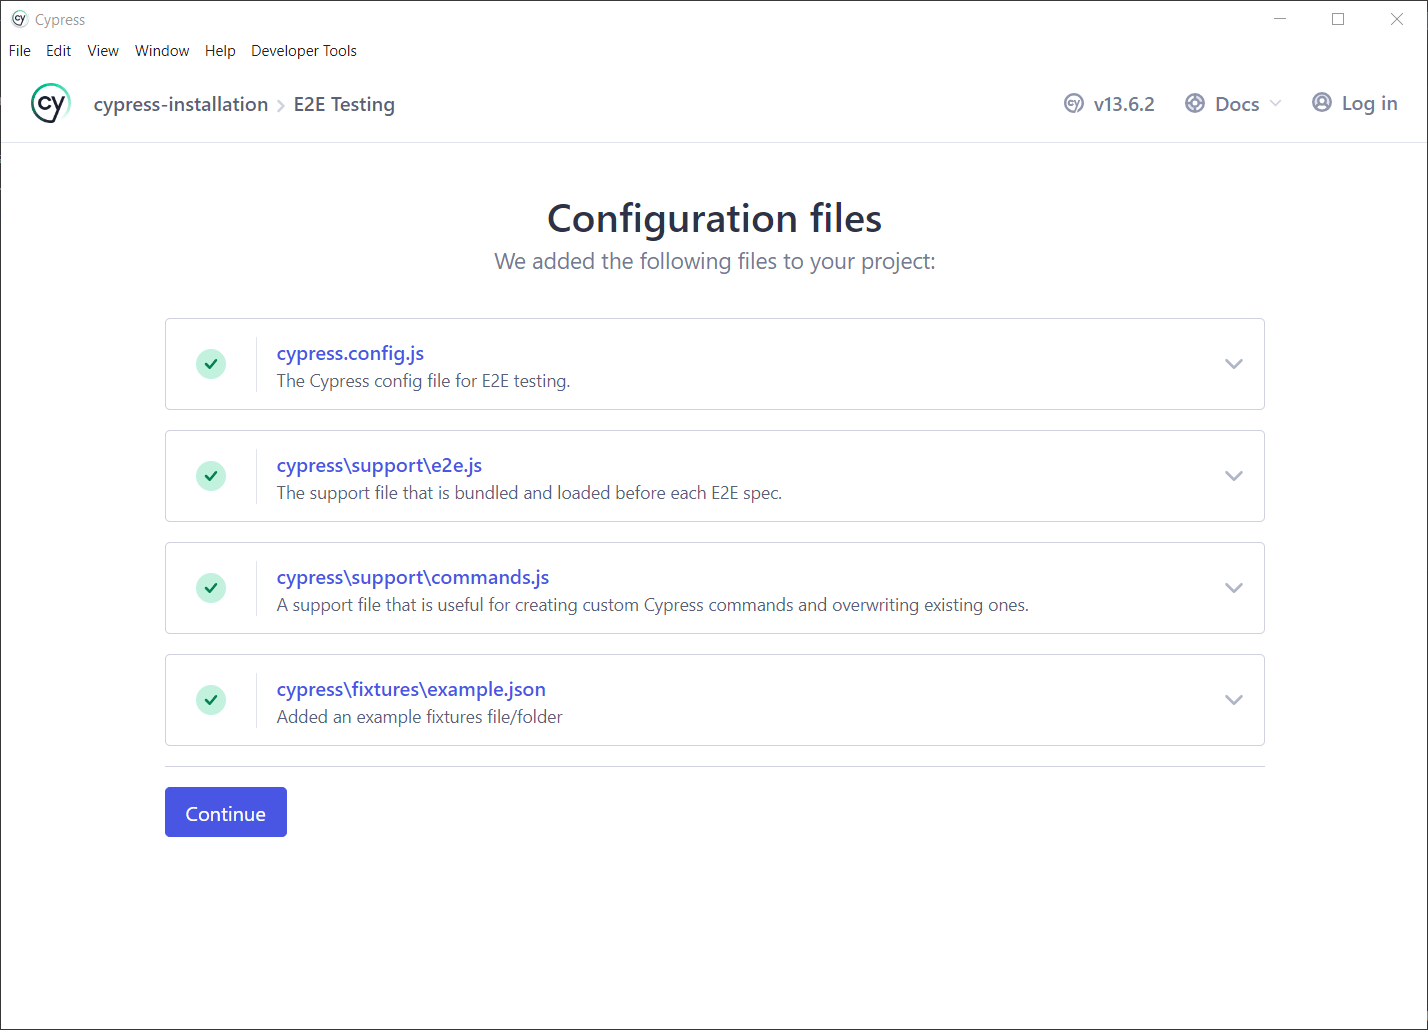The height and width of the screenshot is (1030, 1428).
Task: Click green checkmark beside cypress.config.js
Action: [211, 364]
